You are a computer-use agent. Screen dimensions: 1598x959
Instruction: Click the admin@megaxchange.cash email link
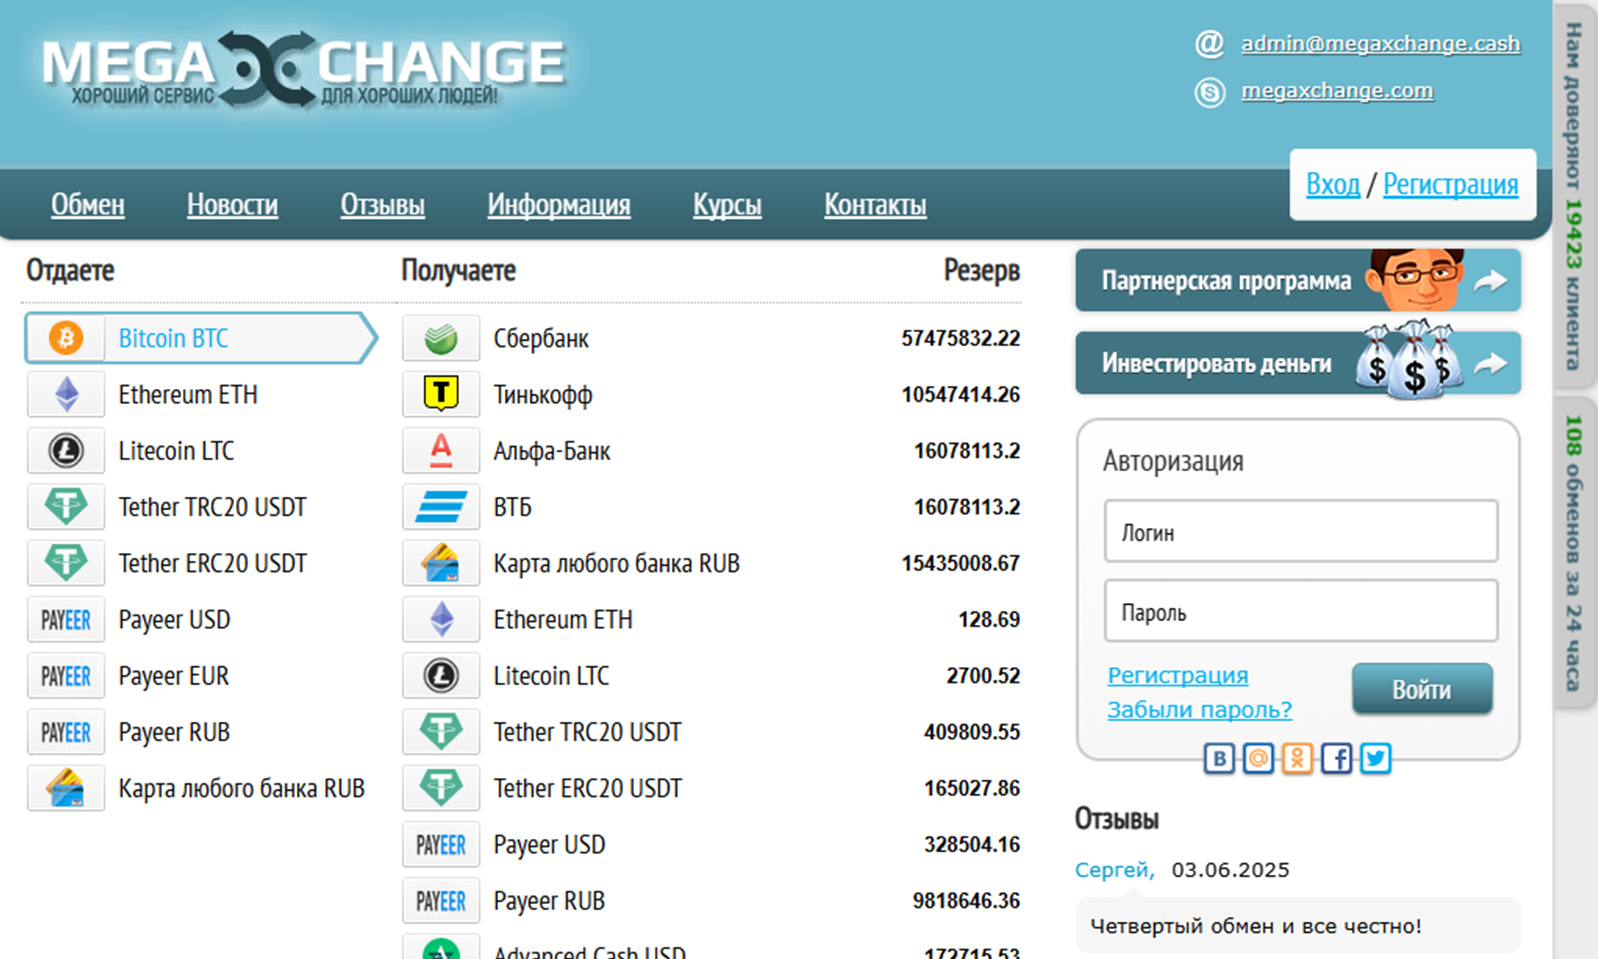[x=1380, y=43]
